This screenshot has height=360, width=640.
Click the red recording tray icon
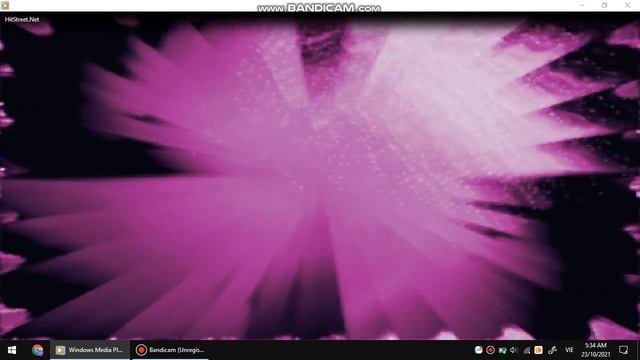tap(491, 350)
